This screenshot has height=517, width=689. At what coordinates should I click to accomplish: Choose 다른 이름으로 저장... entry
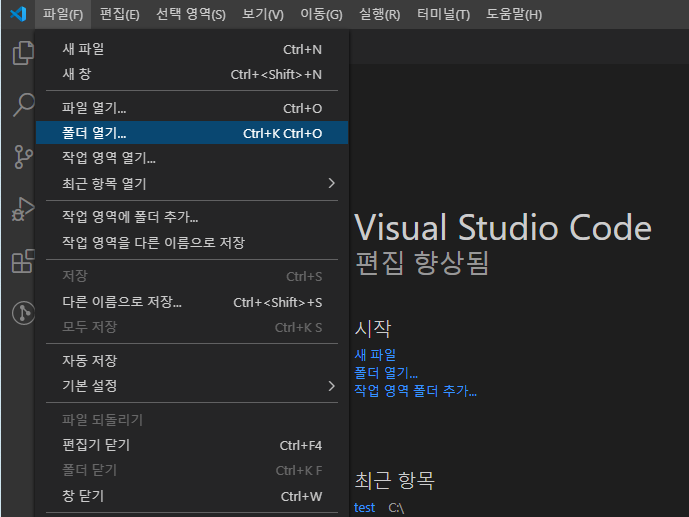pyautogui.click(x=192, y=302)
